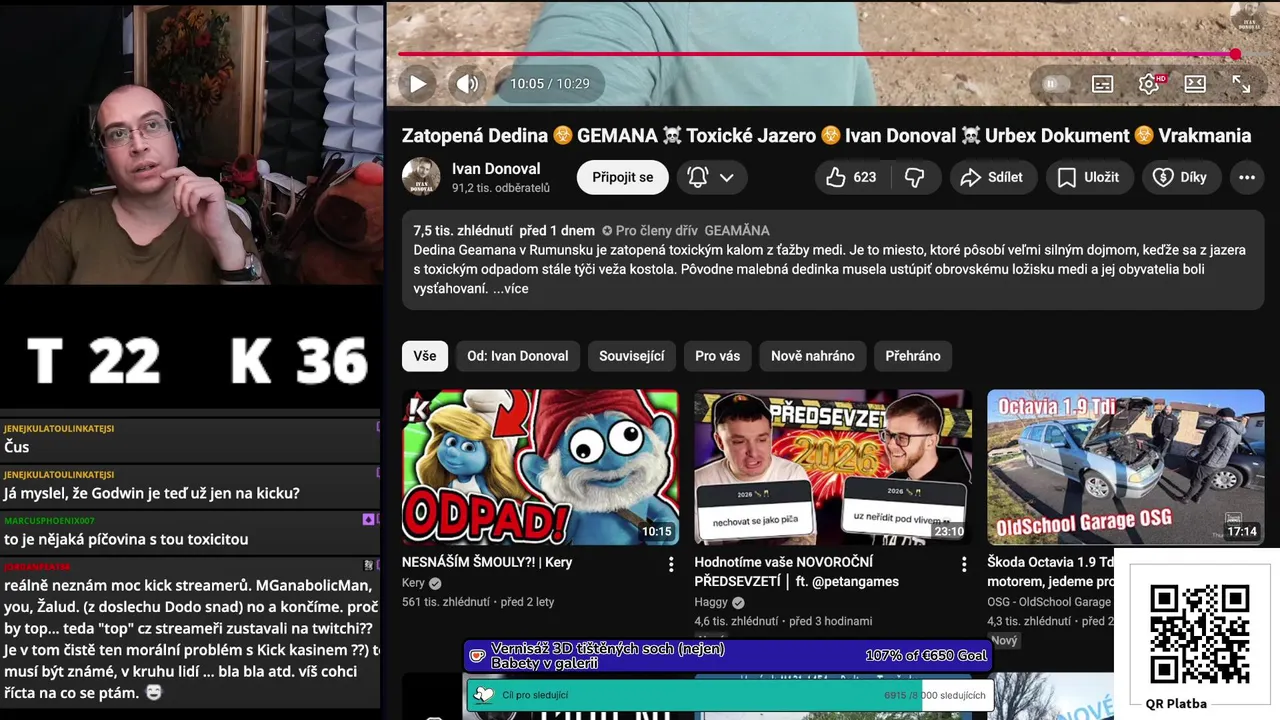
Task: Select the Přehráno chip
Action: (913, 356)
